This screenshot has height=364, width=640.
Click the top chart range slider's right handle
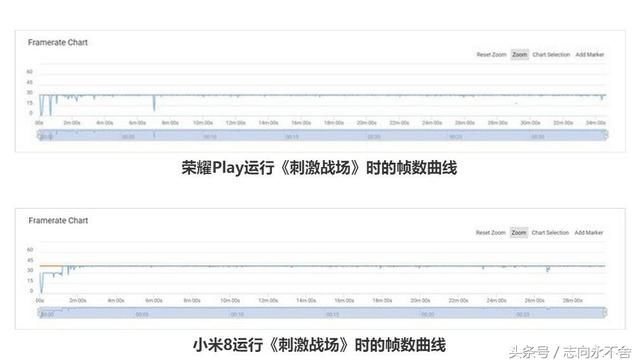(x=606, y=135)
